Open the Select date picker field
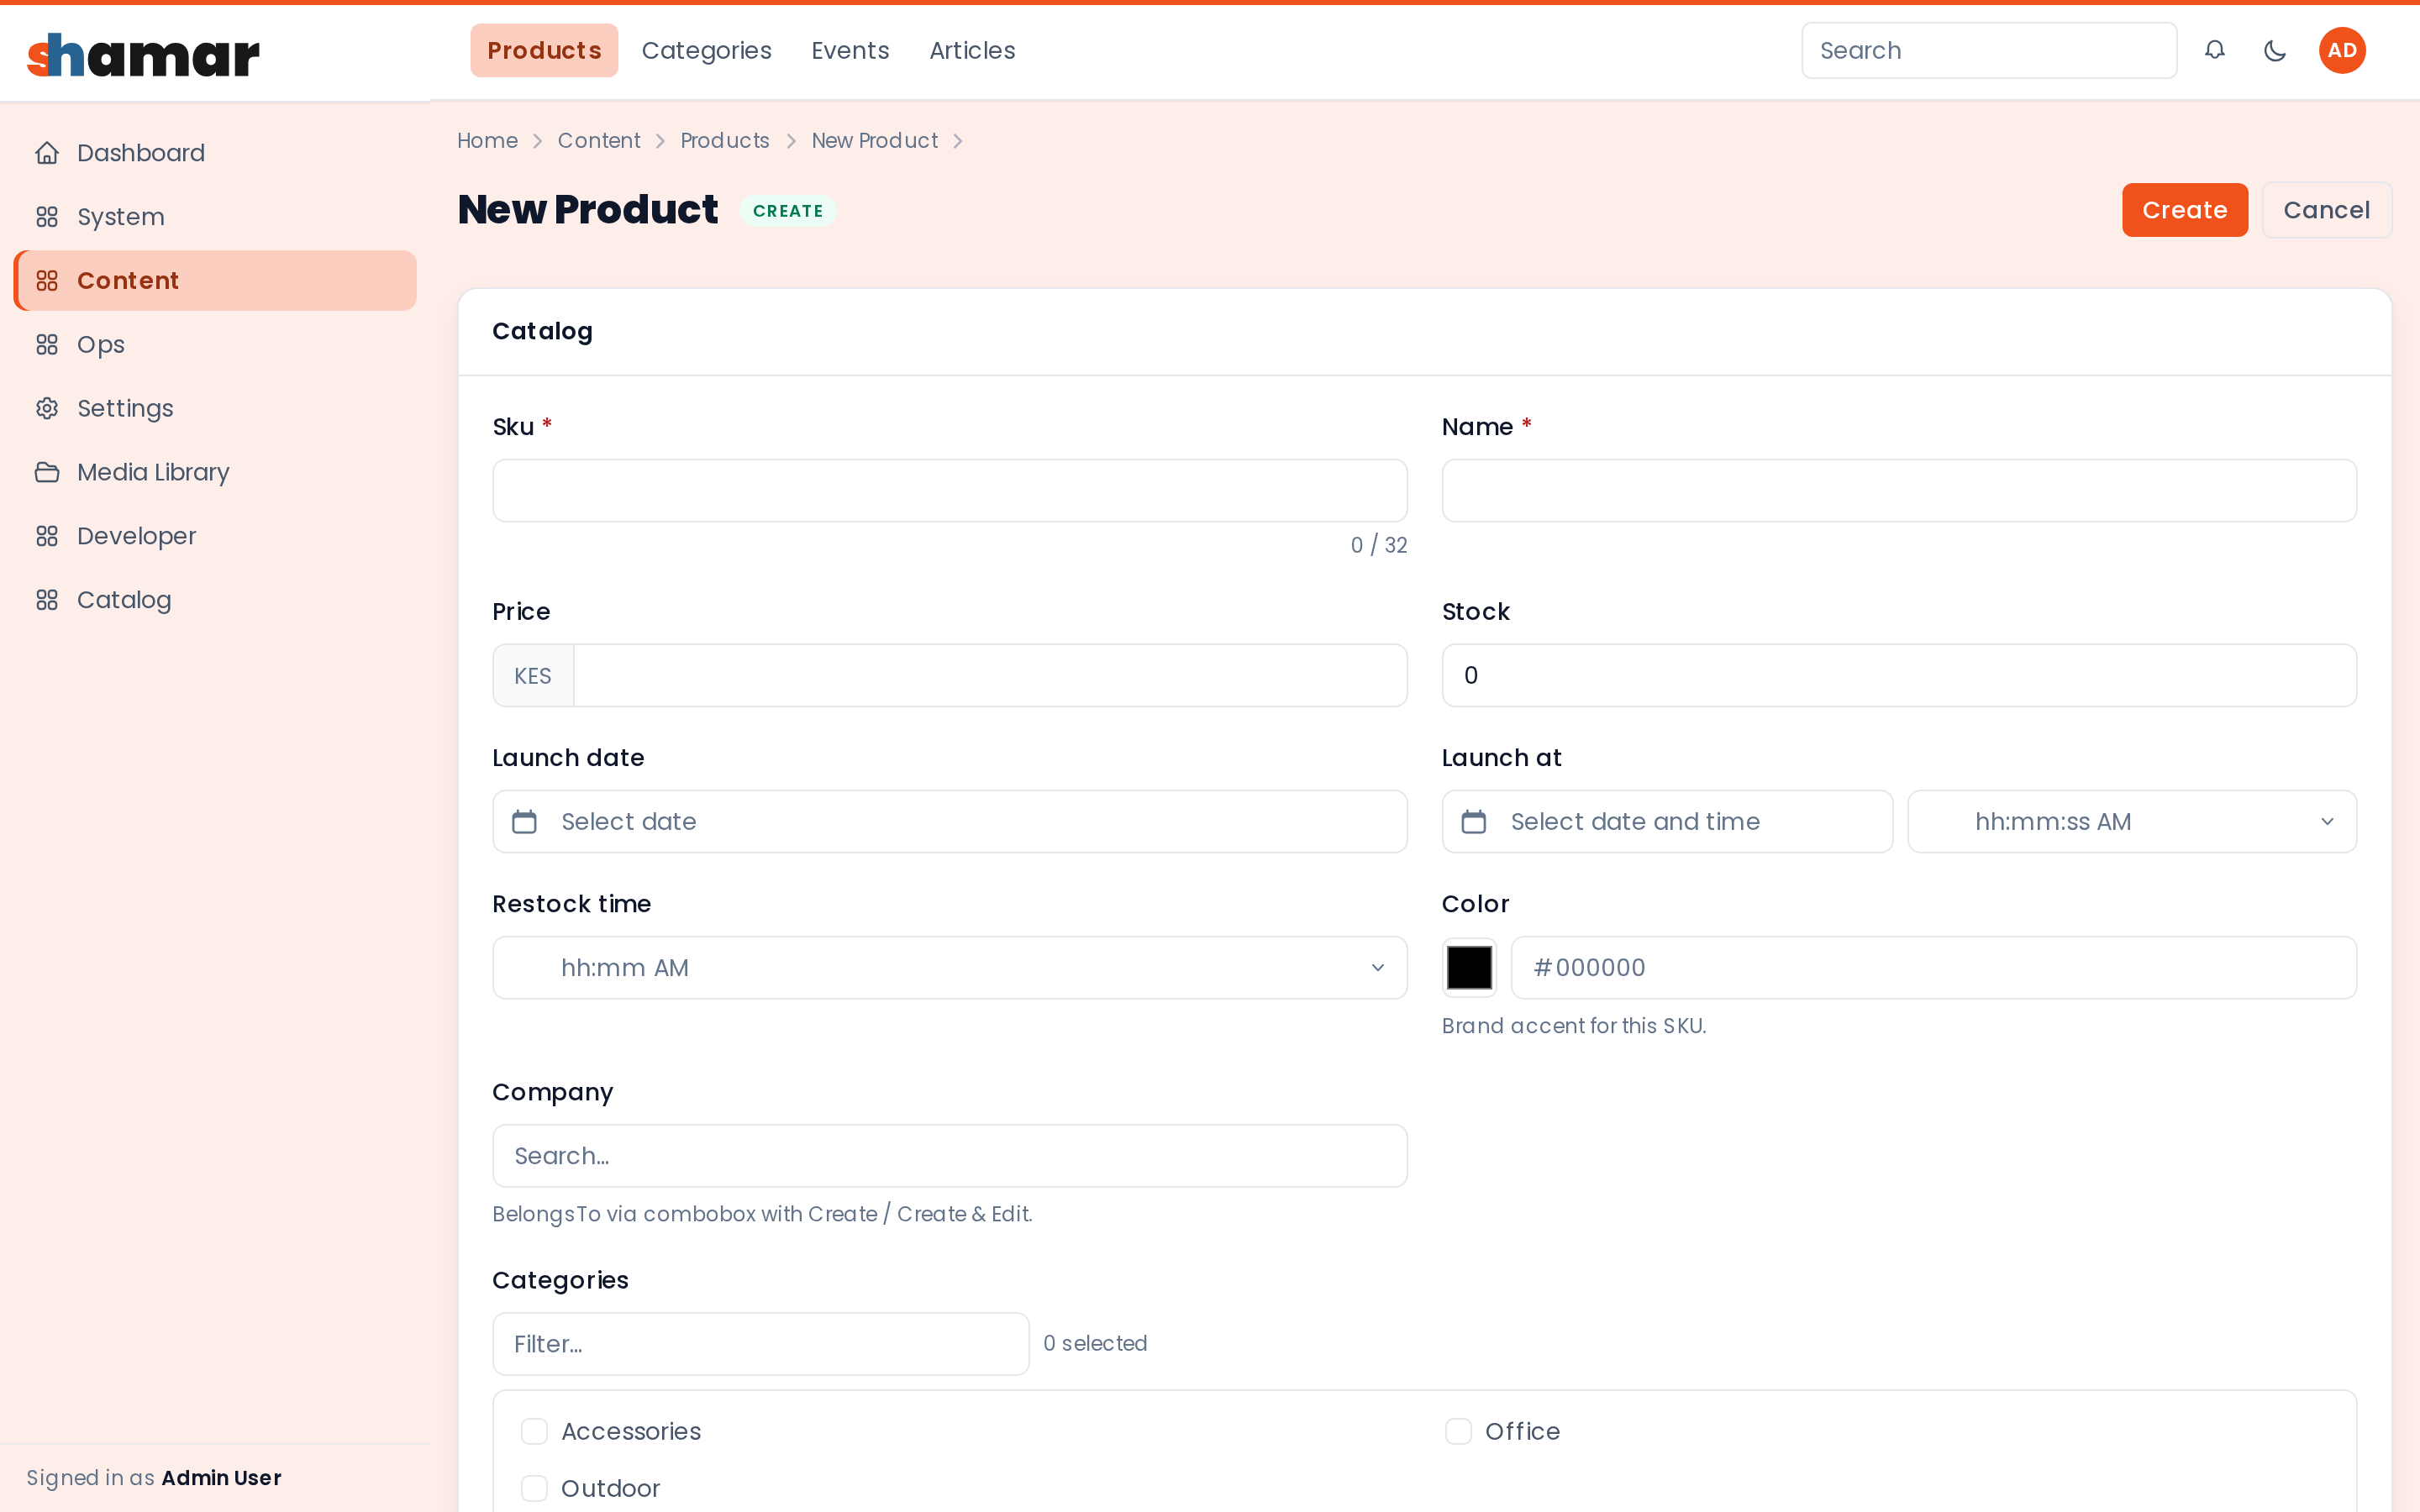2420x1512 pixels. (949, 822)
